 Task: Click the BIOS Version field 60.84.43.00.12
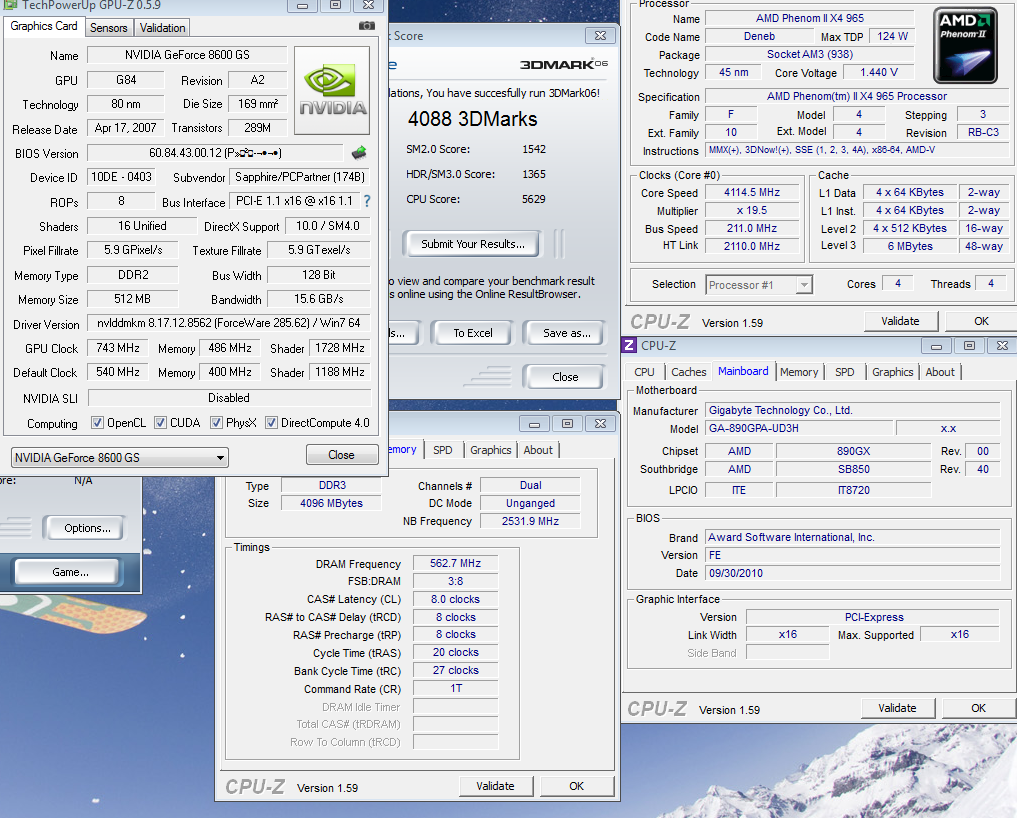(215, 153)
